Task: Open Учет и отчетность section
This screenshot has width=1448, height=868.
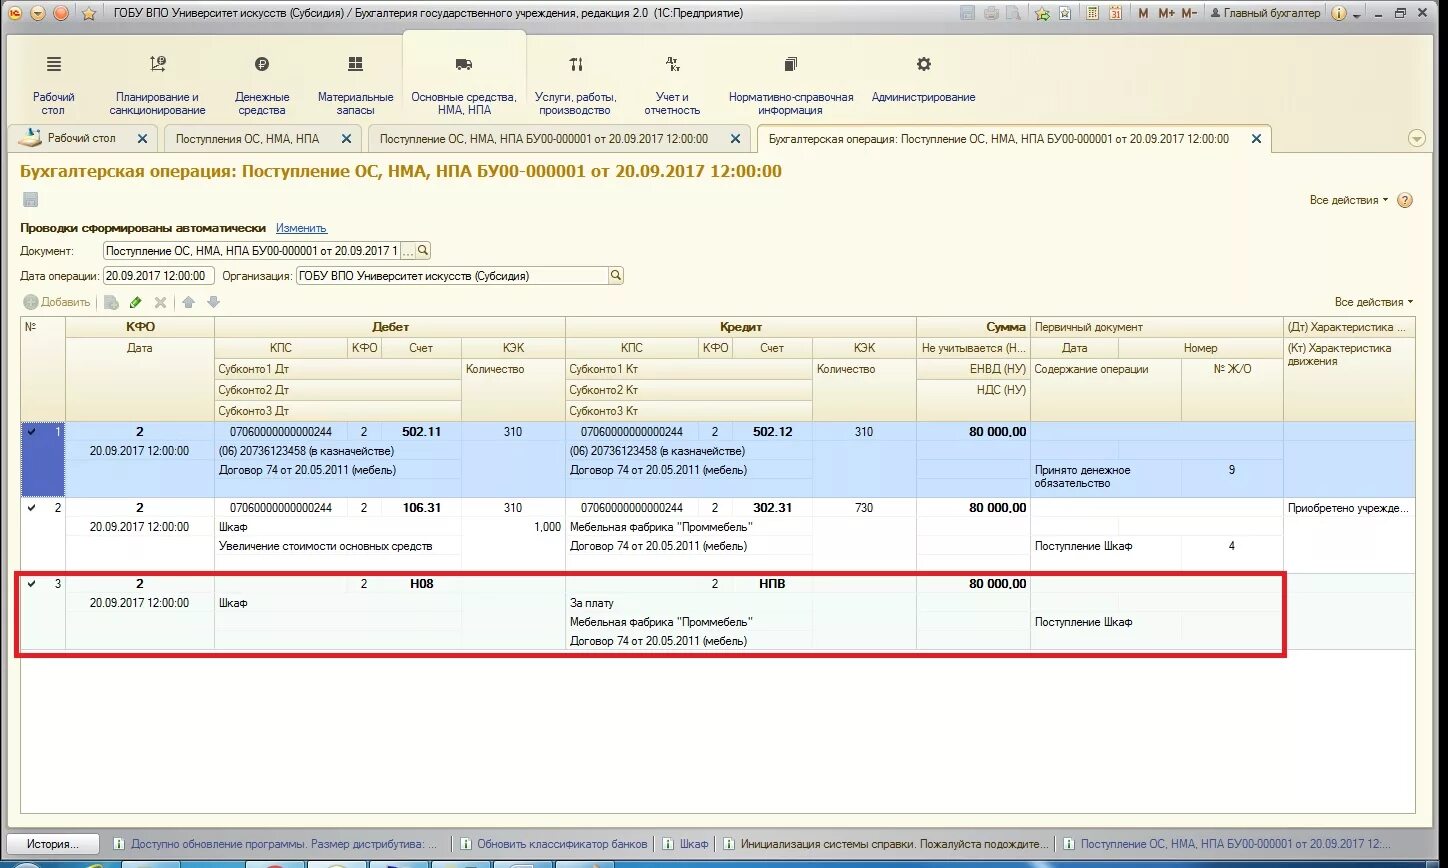Action: [x=672, y=85]
